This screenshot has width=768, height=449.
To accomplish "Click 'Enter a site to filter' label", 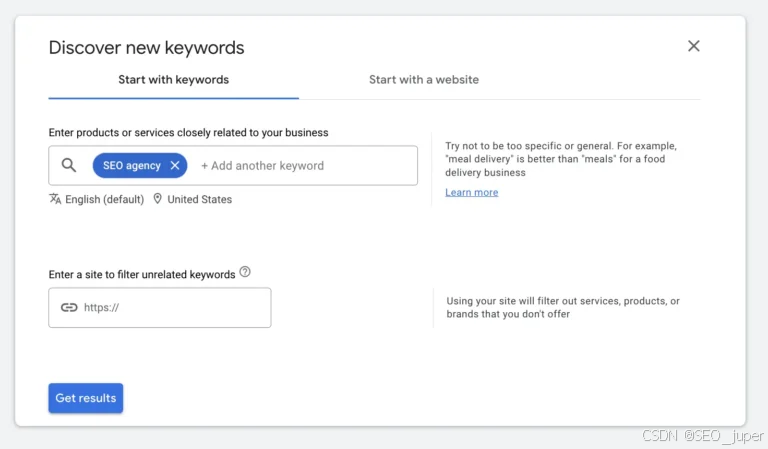I will [x=142, y=275].
